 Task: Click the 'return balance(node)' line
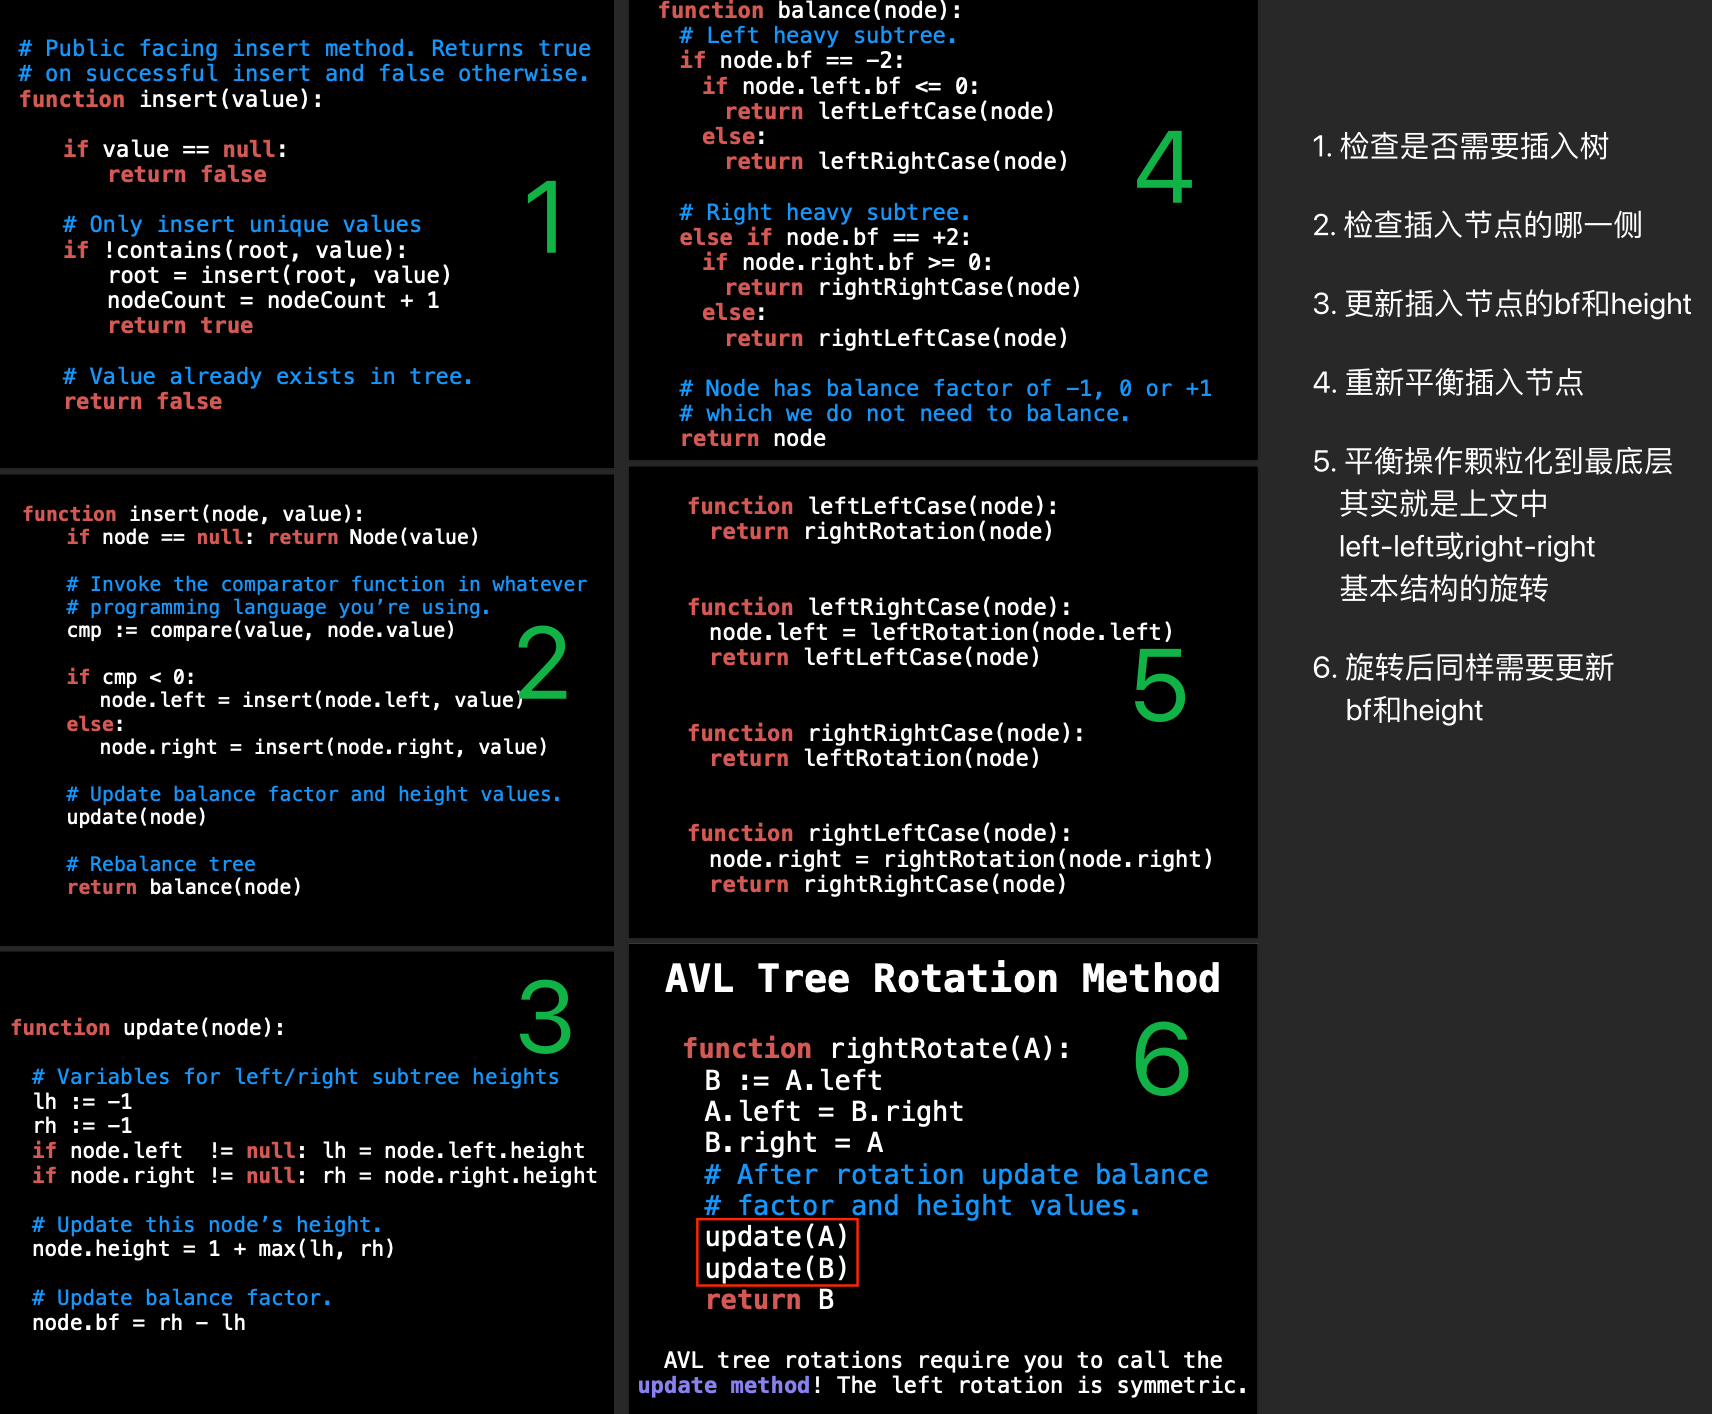tap(184, 887)
